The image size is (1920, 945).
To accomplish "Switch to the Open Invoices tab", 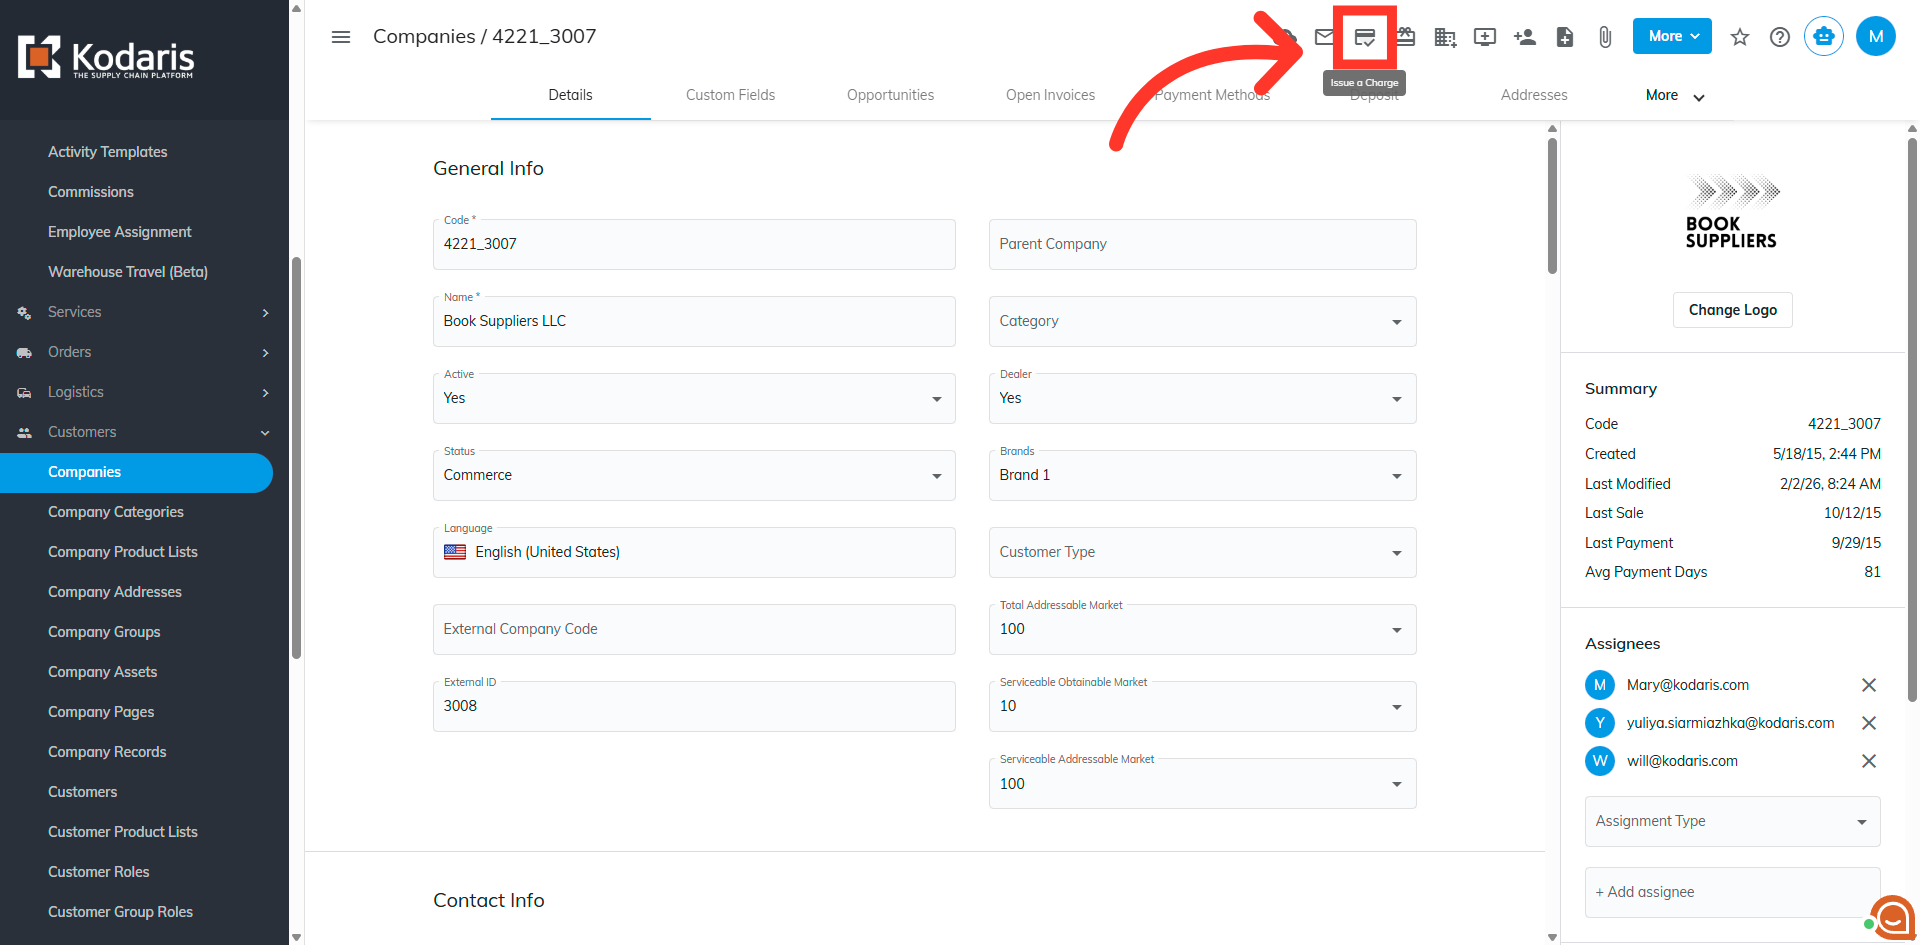I will click(x=1050, y=95).
